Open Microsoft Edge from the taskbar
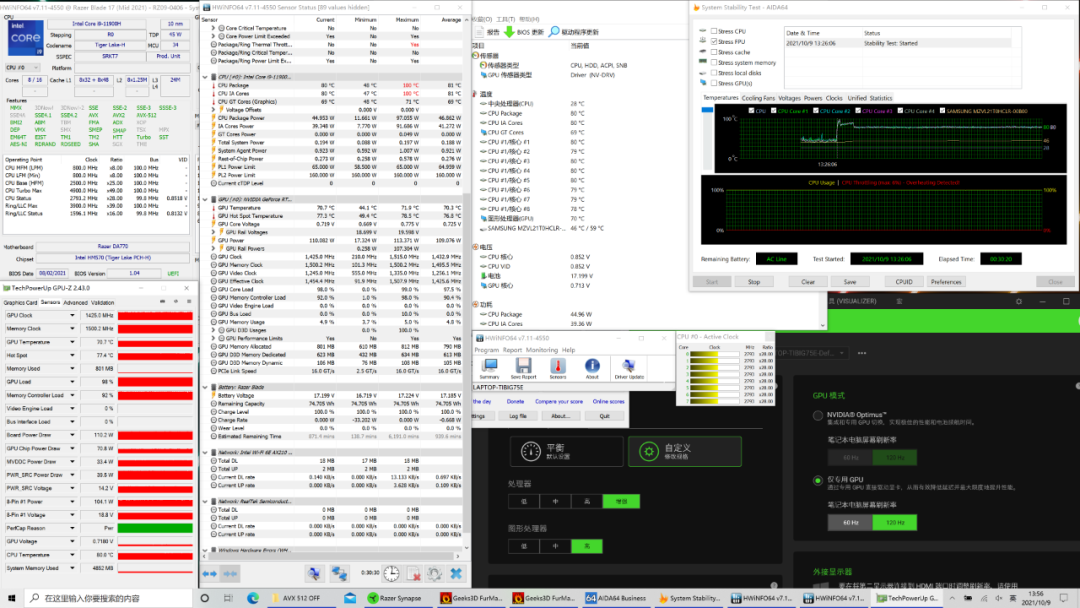1080x608 pixels. pyautogui.click(x=252, y=598)
